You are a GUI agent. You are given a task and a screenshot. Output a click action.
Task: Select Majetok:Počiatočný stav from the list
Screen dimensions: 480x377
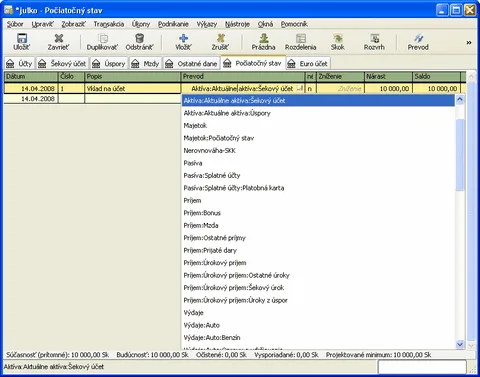point(318,138)
